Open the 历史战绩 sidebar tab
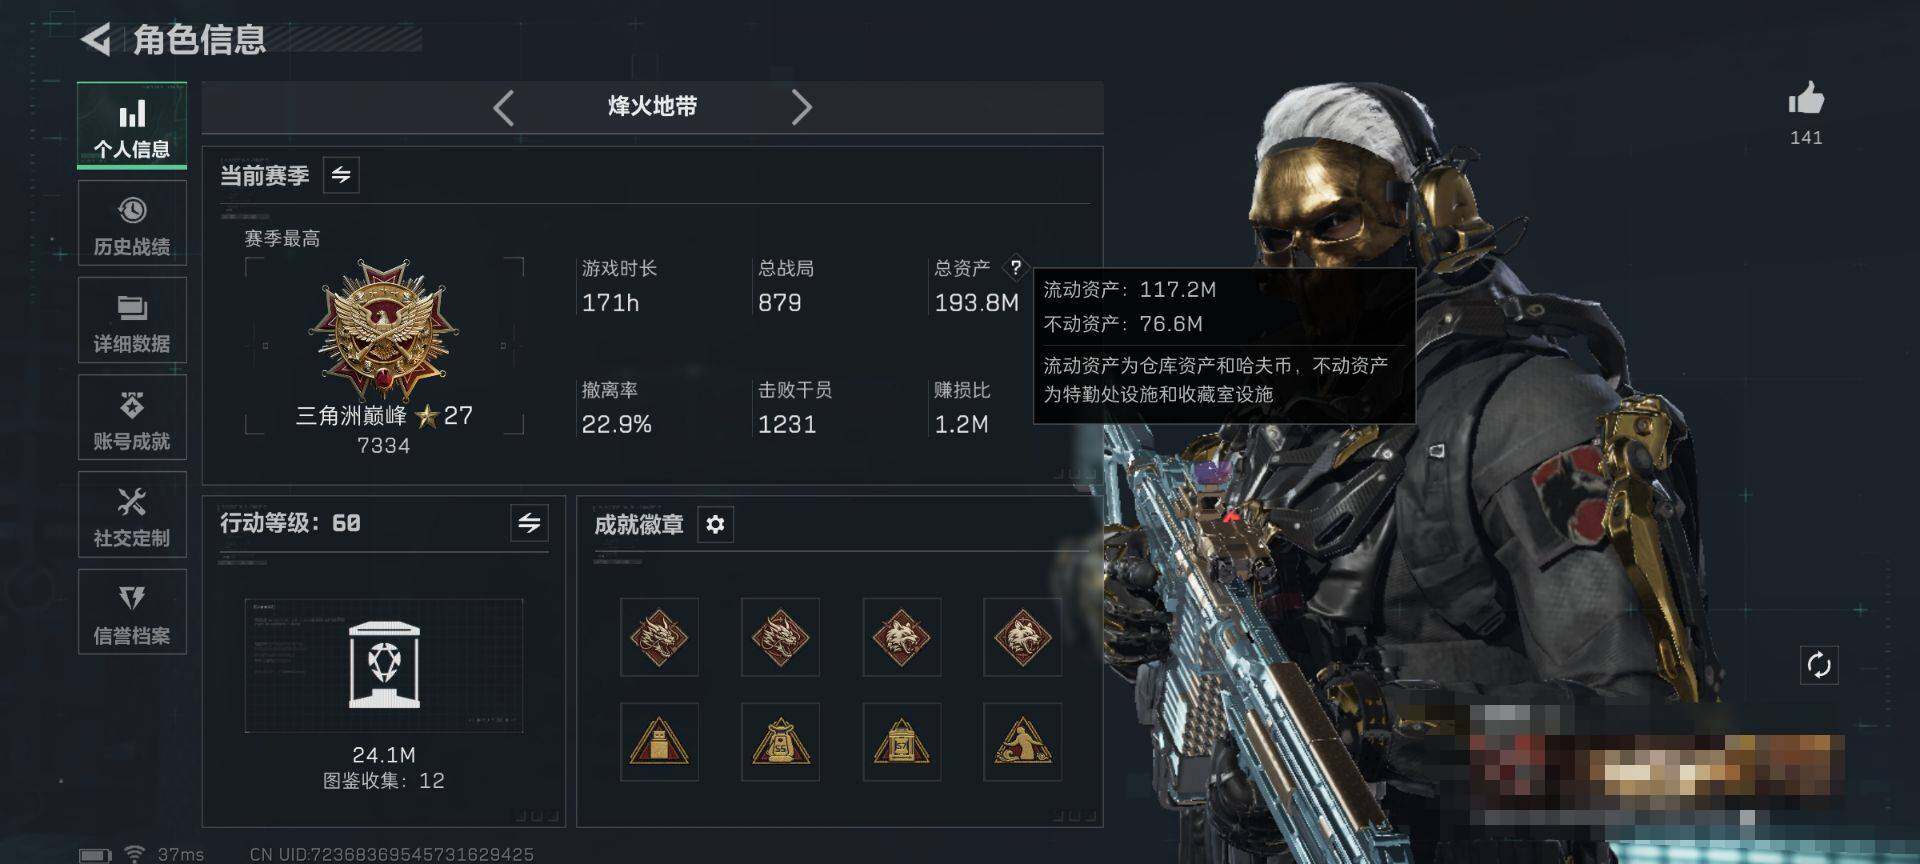The image size is (1920, 864). click(132, 224)
